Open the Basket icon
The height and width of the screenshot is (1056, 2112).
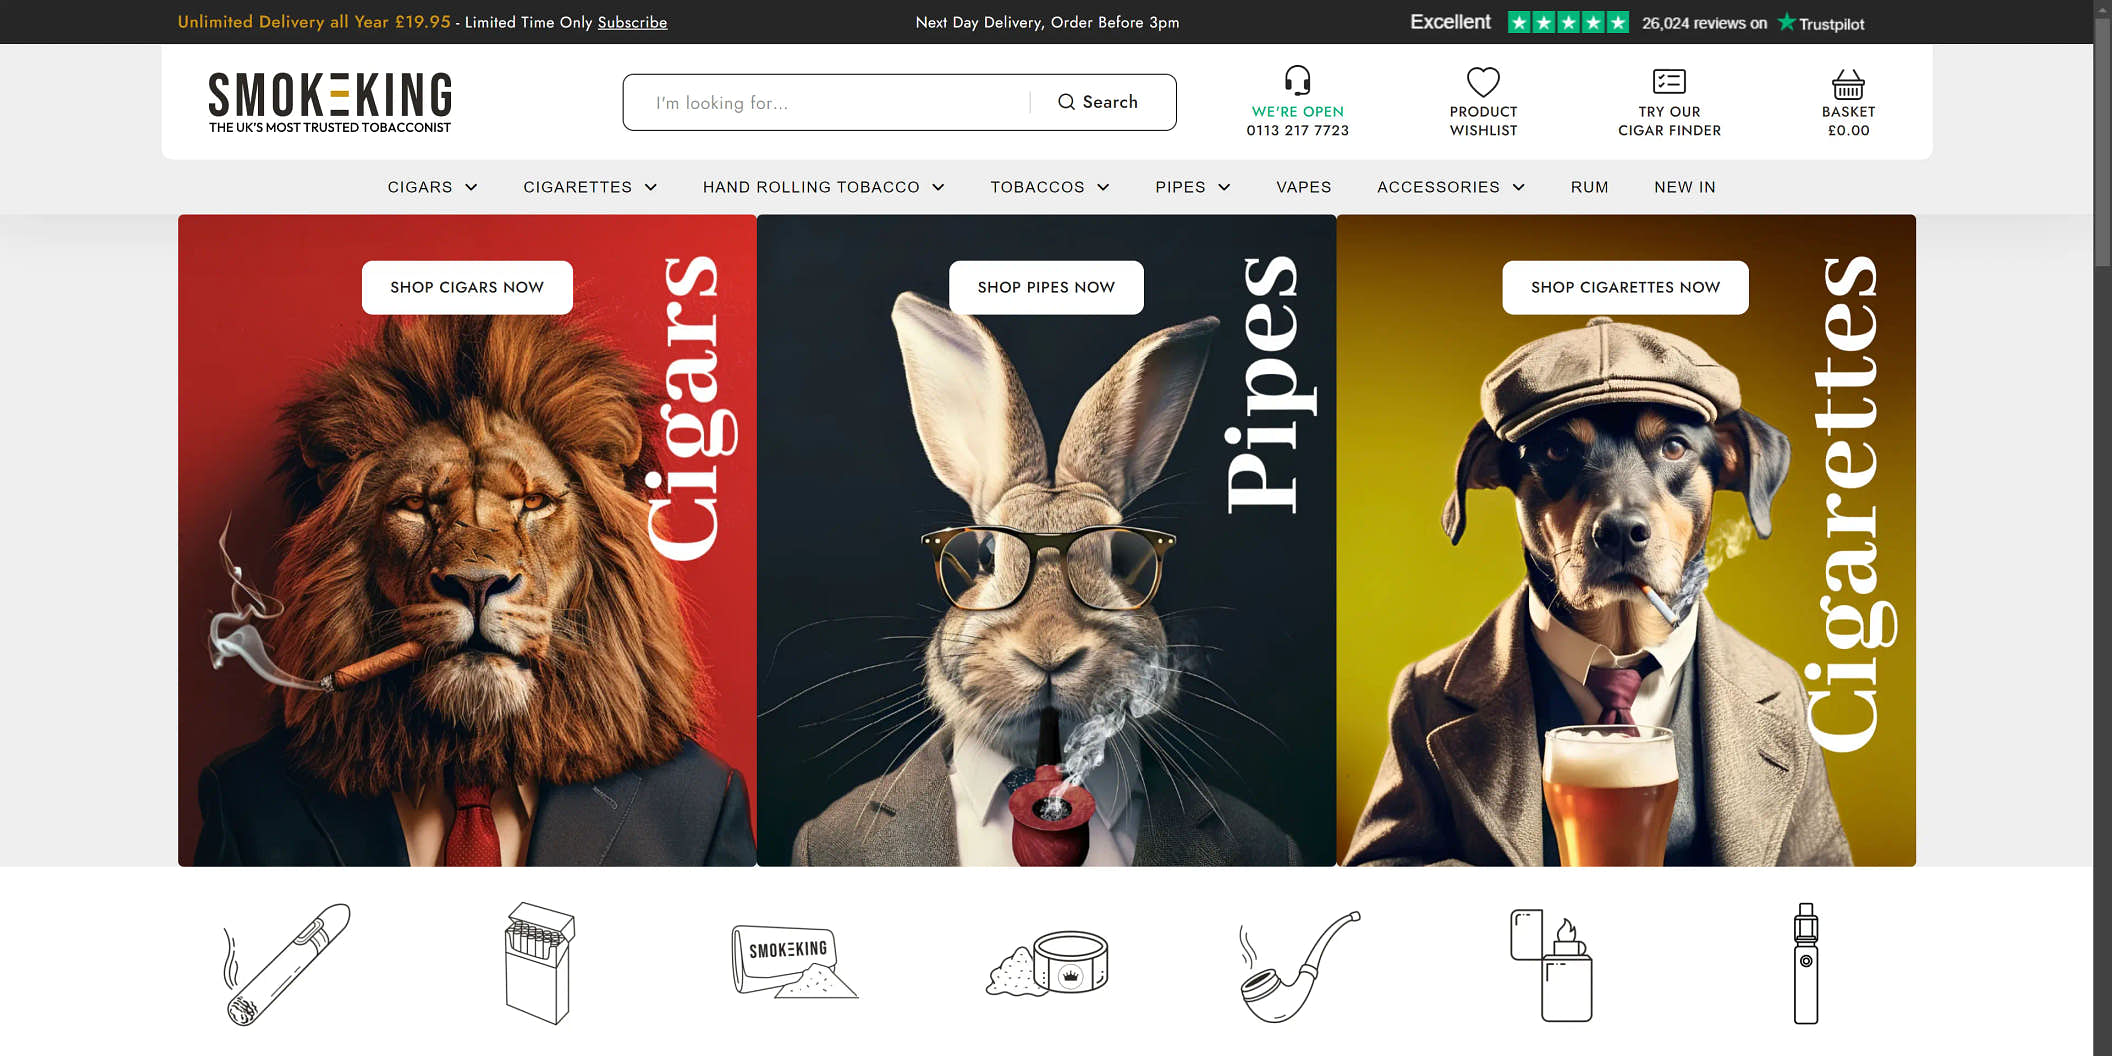(1848, 83)
